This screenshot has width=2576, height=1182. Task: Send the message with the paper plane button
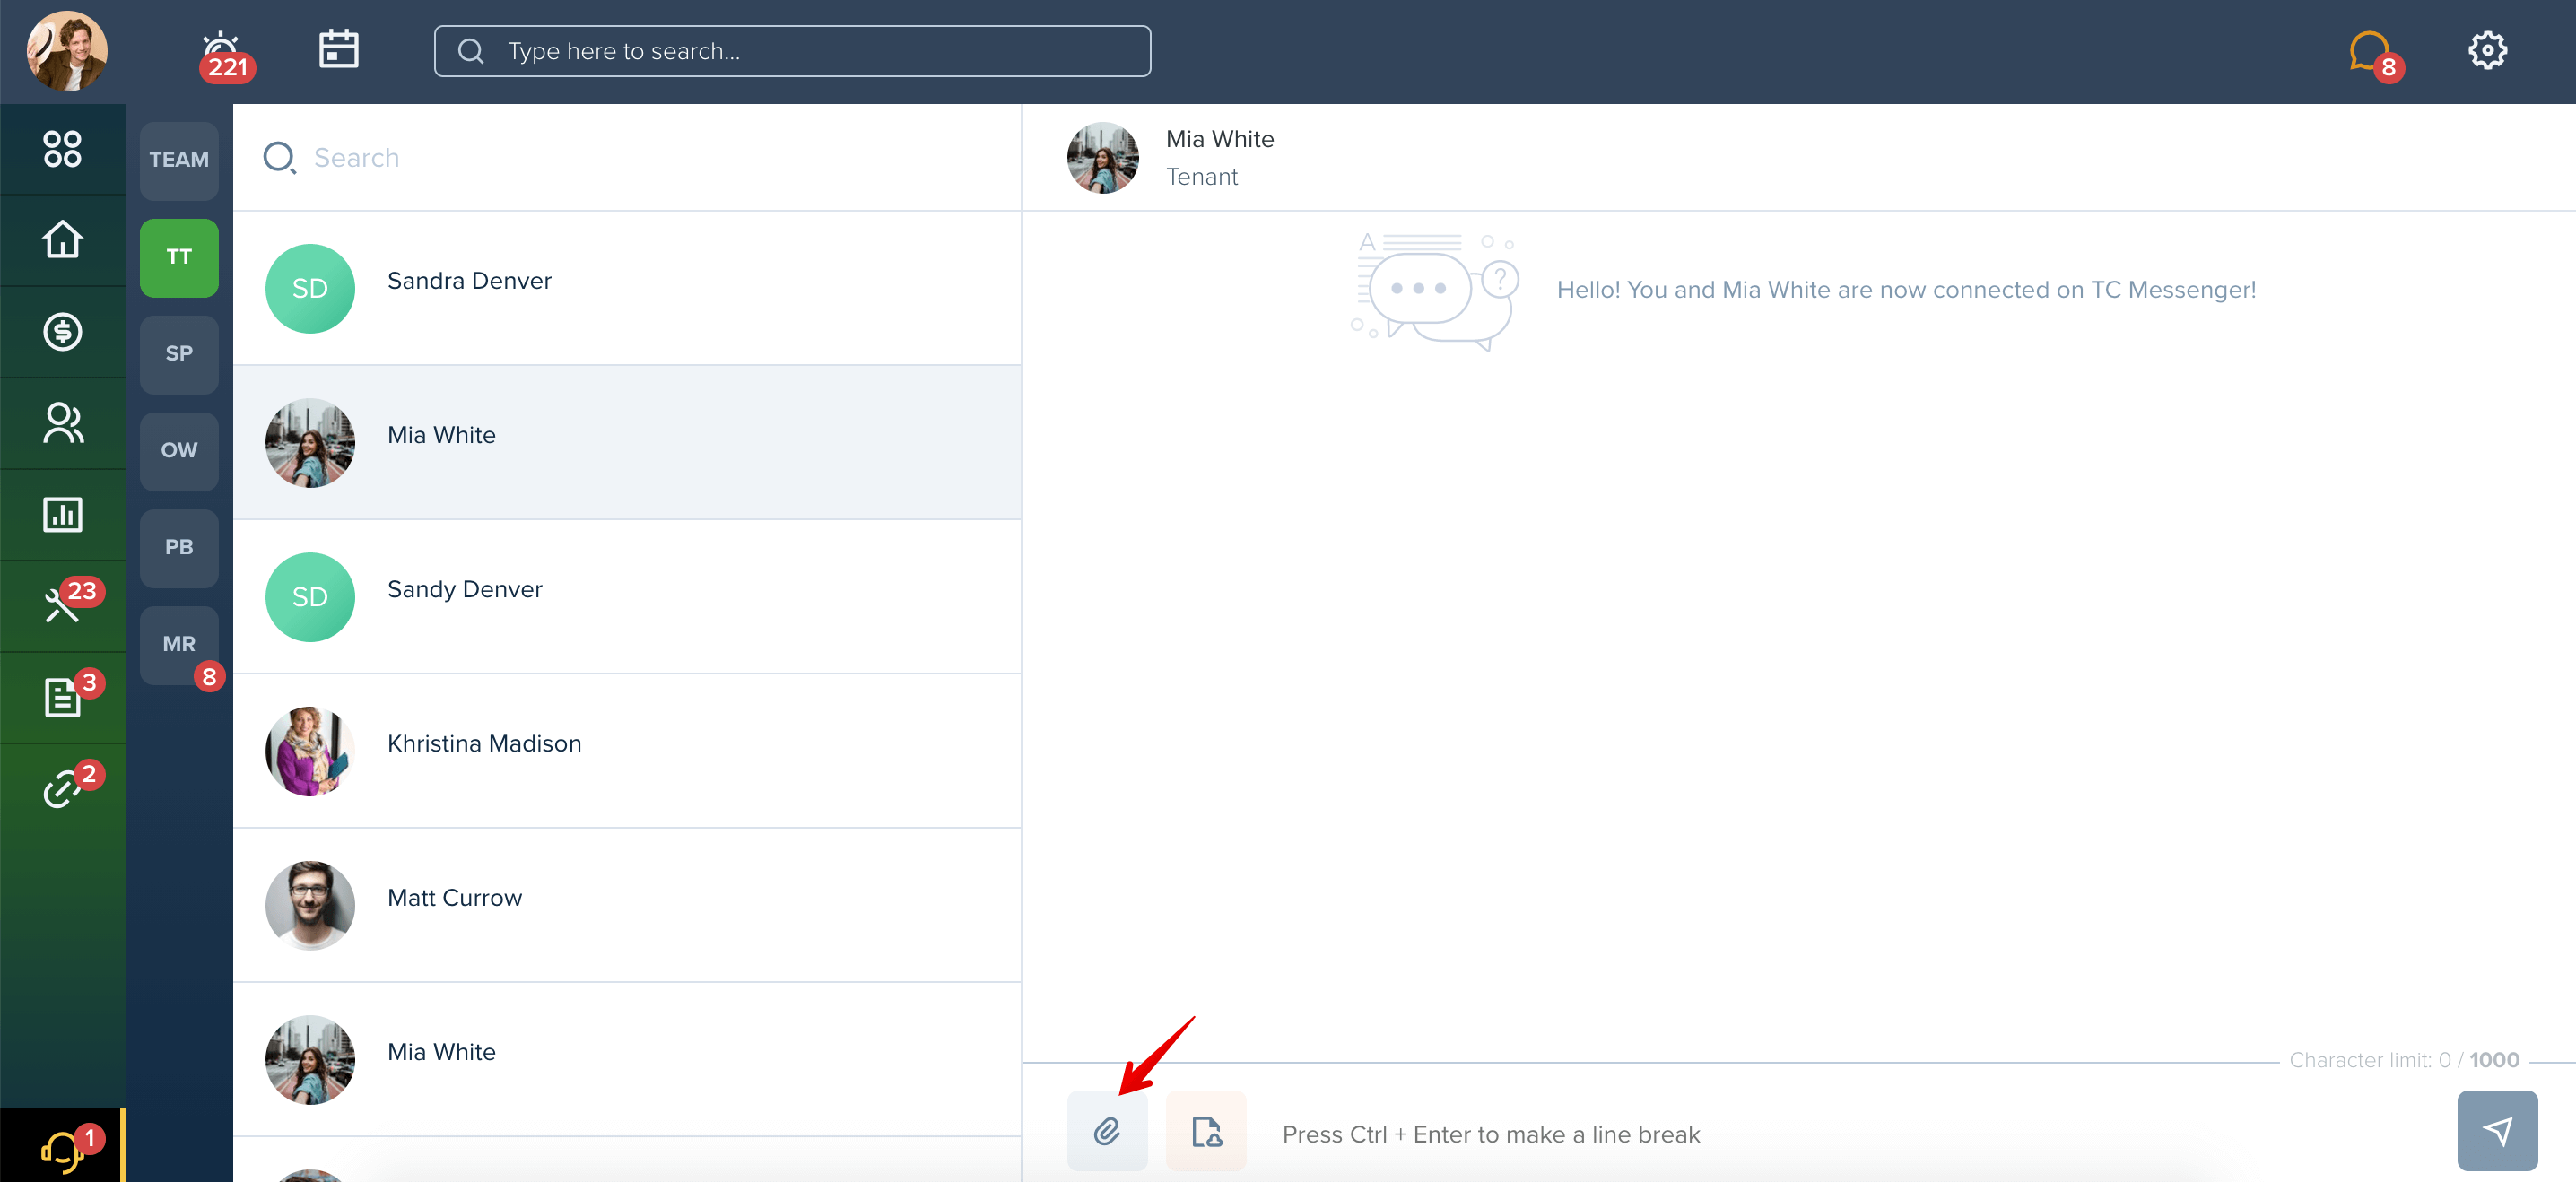coord(2497,1131)
